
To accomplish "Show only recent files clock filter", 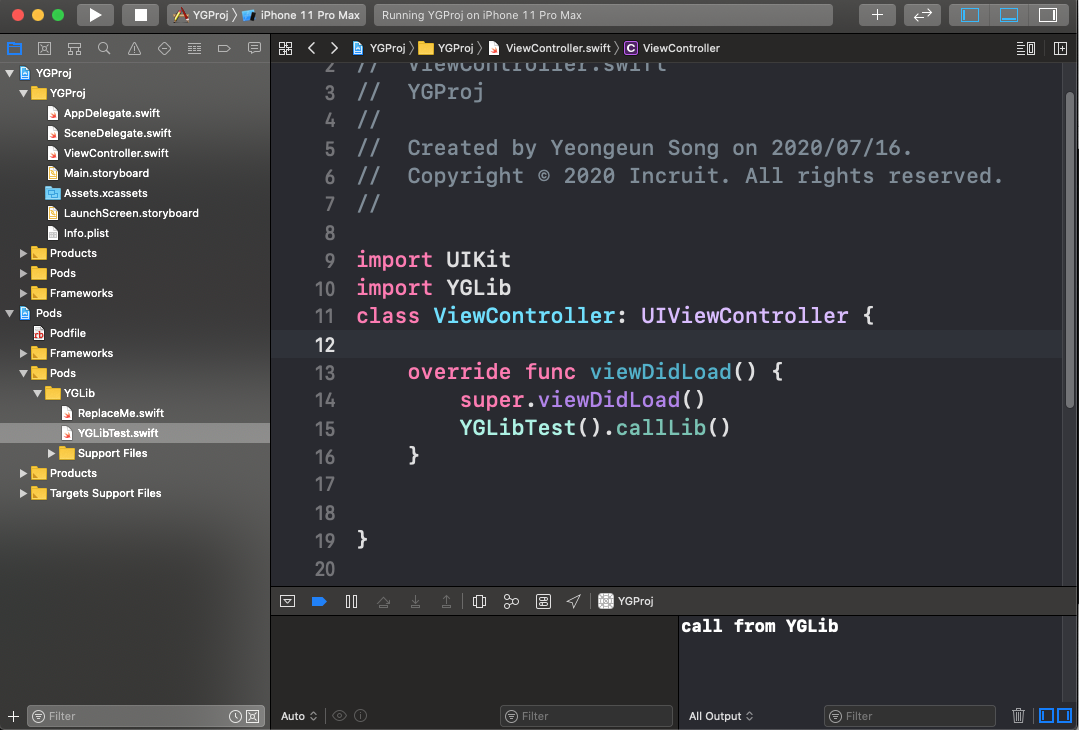I will pyautogui.click(x=235, y=716).
